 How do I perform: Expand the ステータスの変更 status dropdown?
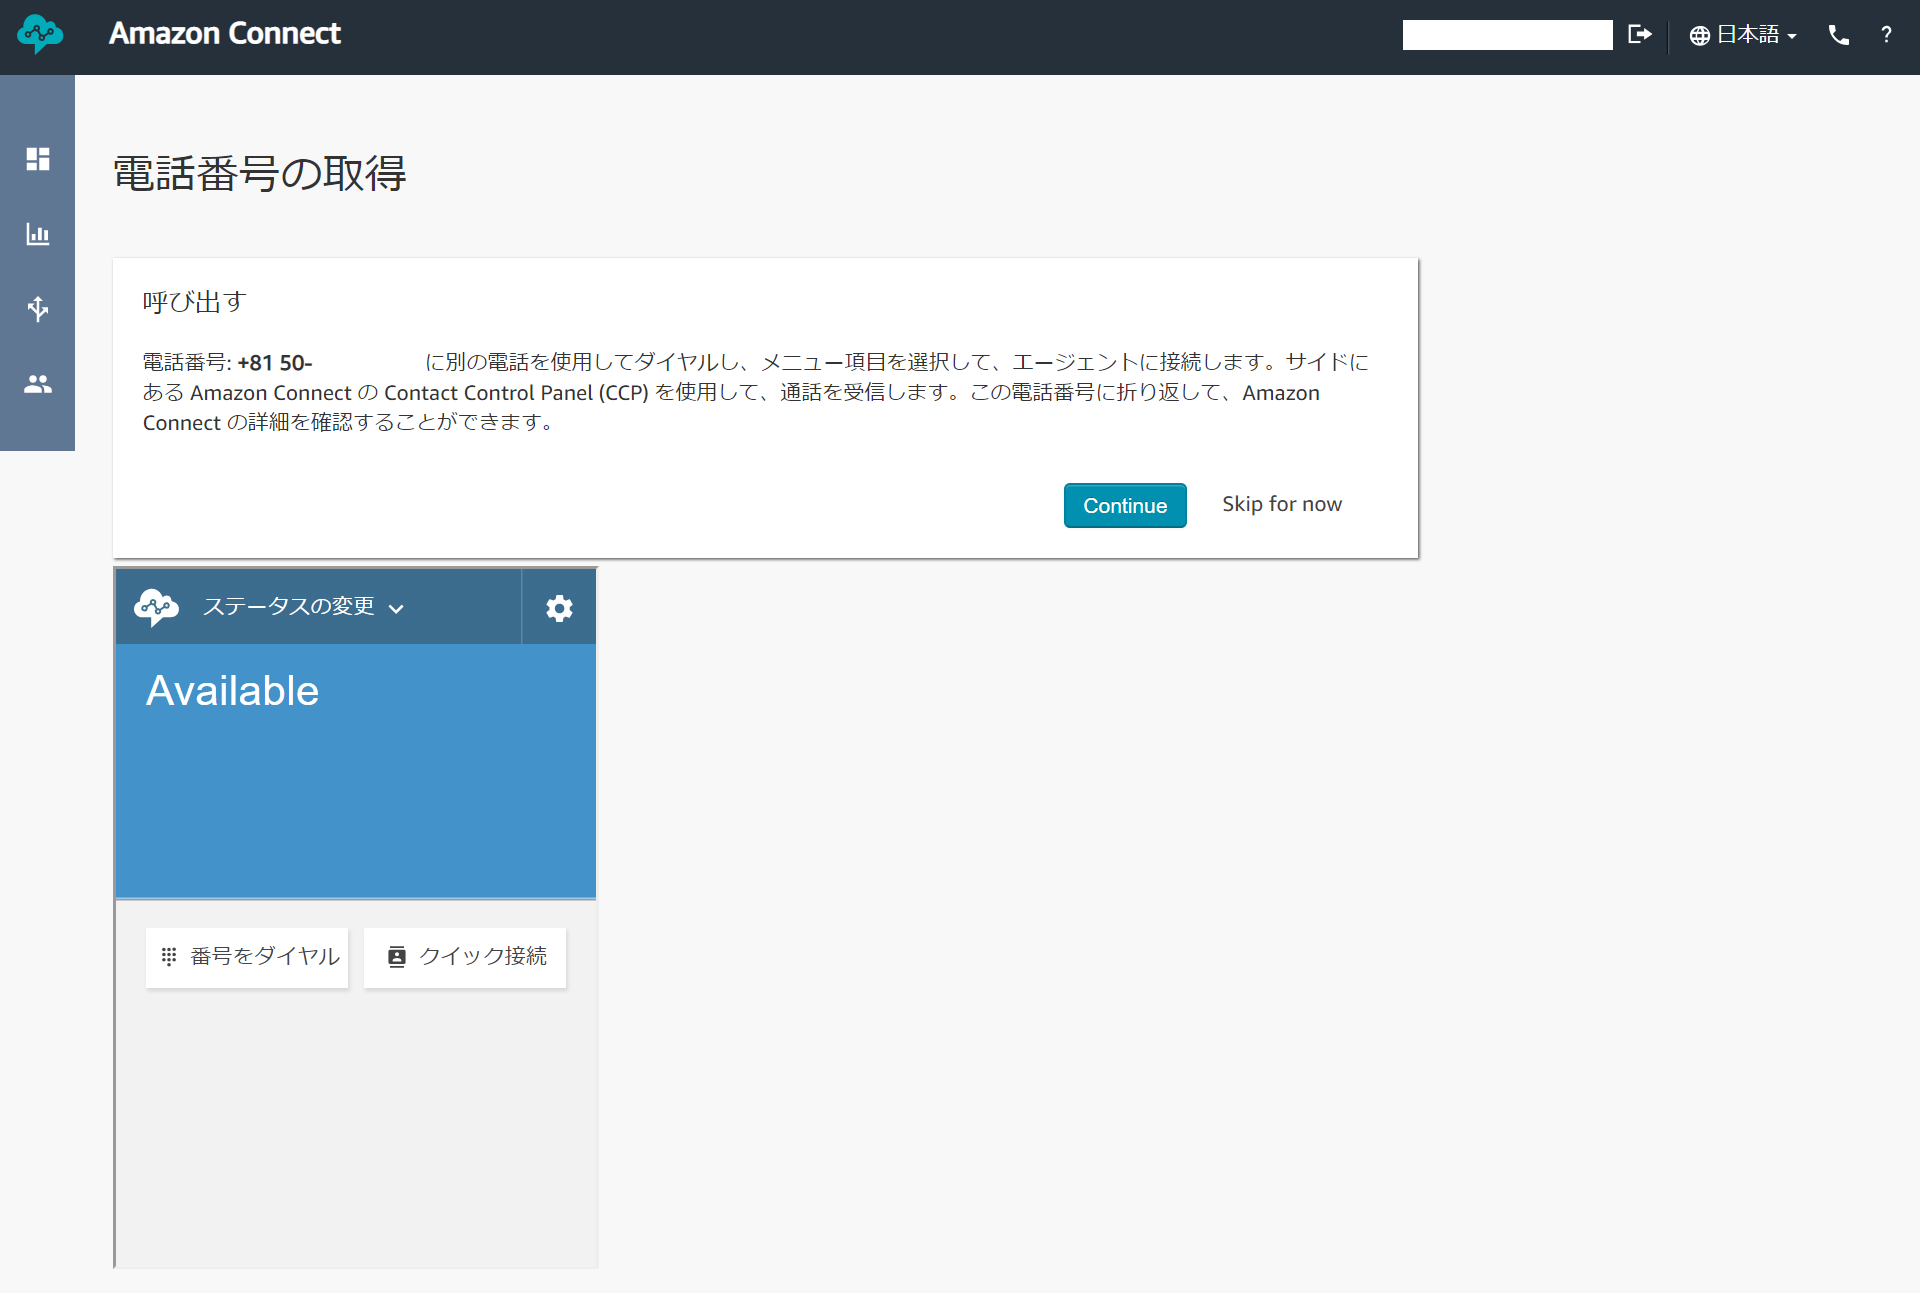tap(303, 607)
